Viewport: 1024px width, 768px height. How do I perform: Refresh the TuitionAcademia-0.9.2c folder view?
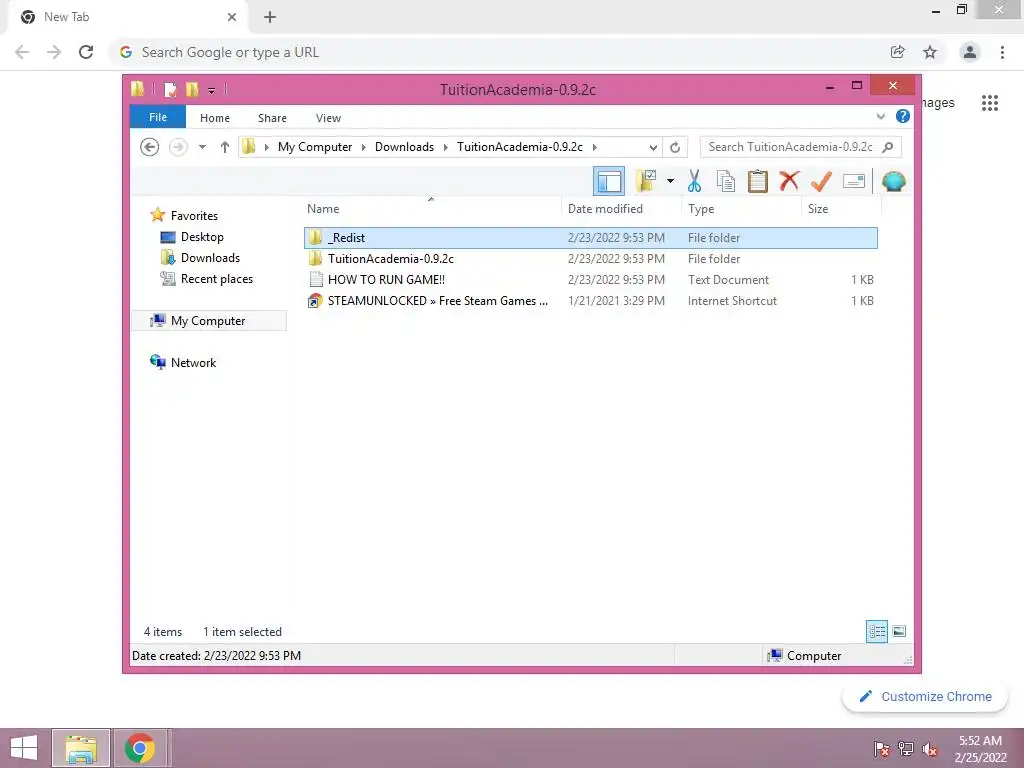pos(675,147)
